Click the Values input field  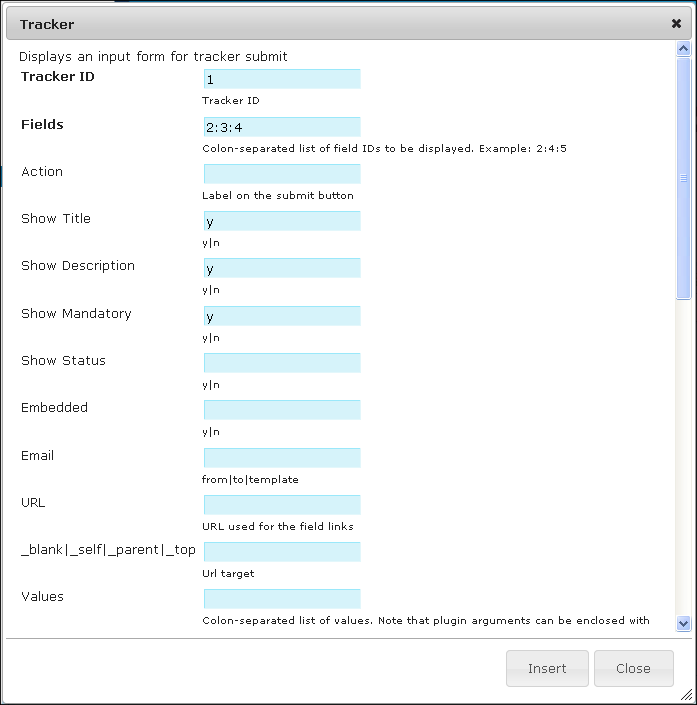(282, 599)
